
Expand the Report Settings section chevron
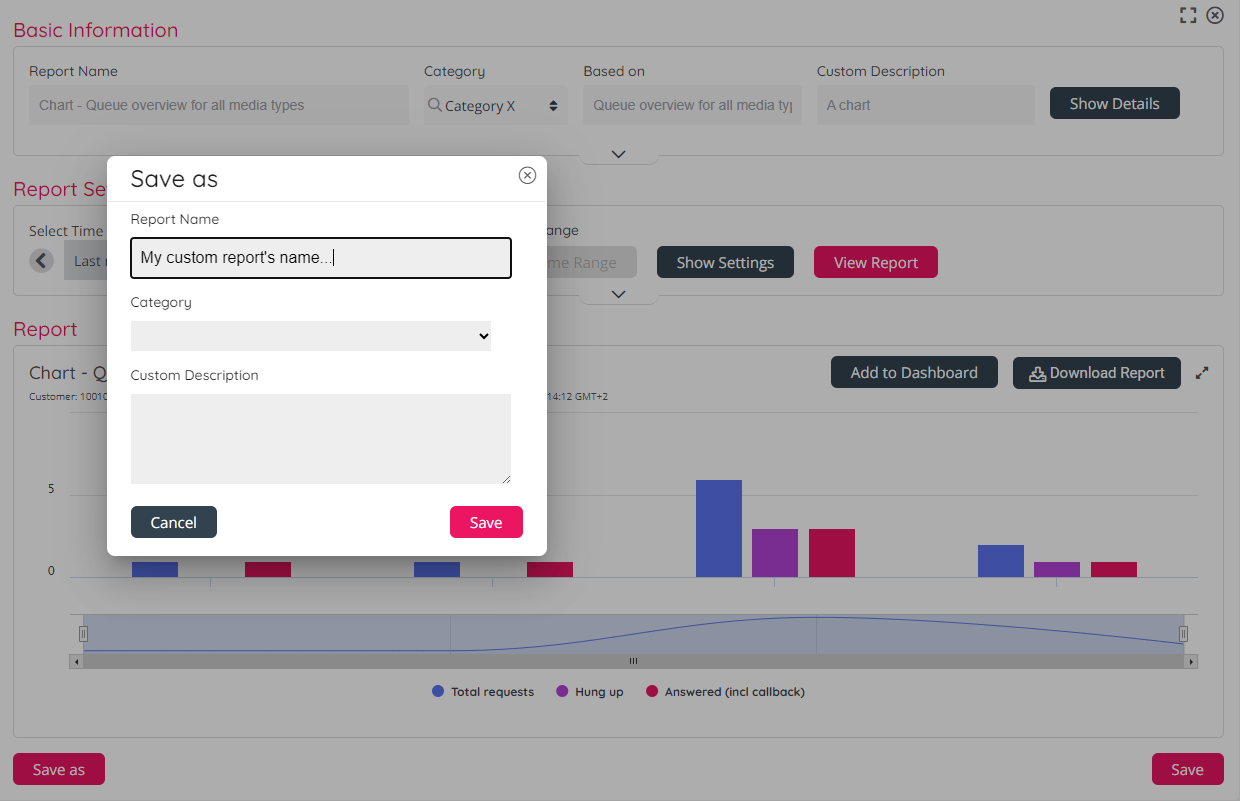[x=618, y=294]
